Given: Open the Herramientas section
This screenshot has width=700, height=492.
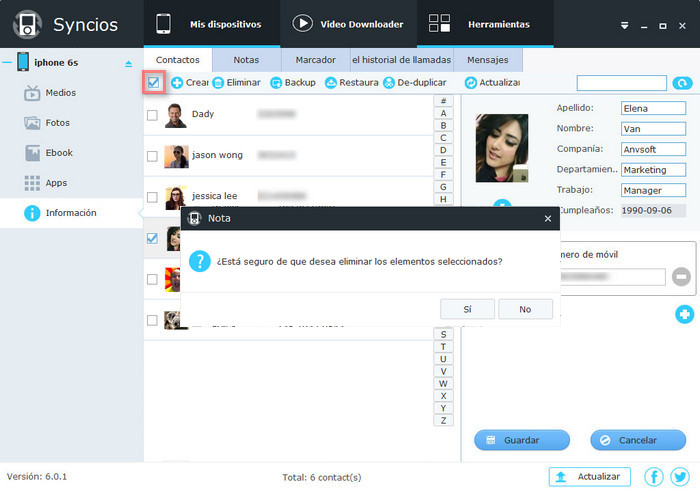Looking at the screenshot, I should point(485,24).
